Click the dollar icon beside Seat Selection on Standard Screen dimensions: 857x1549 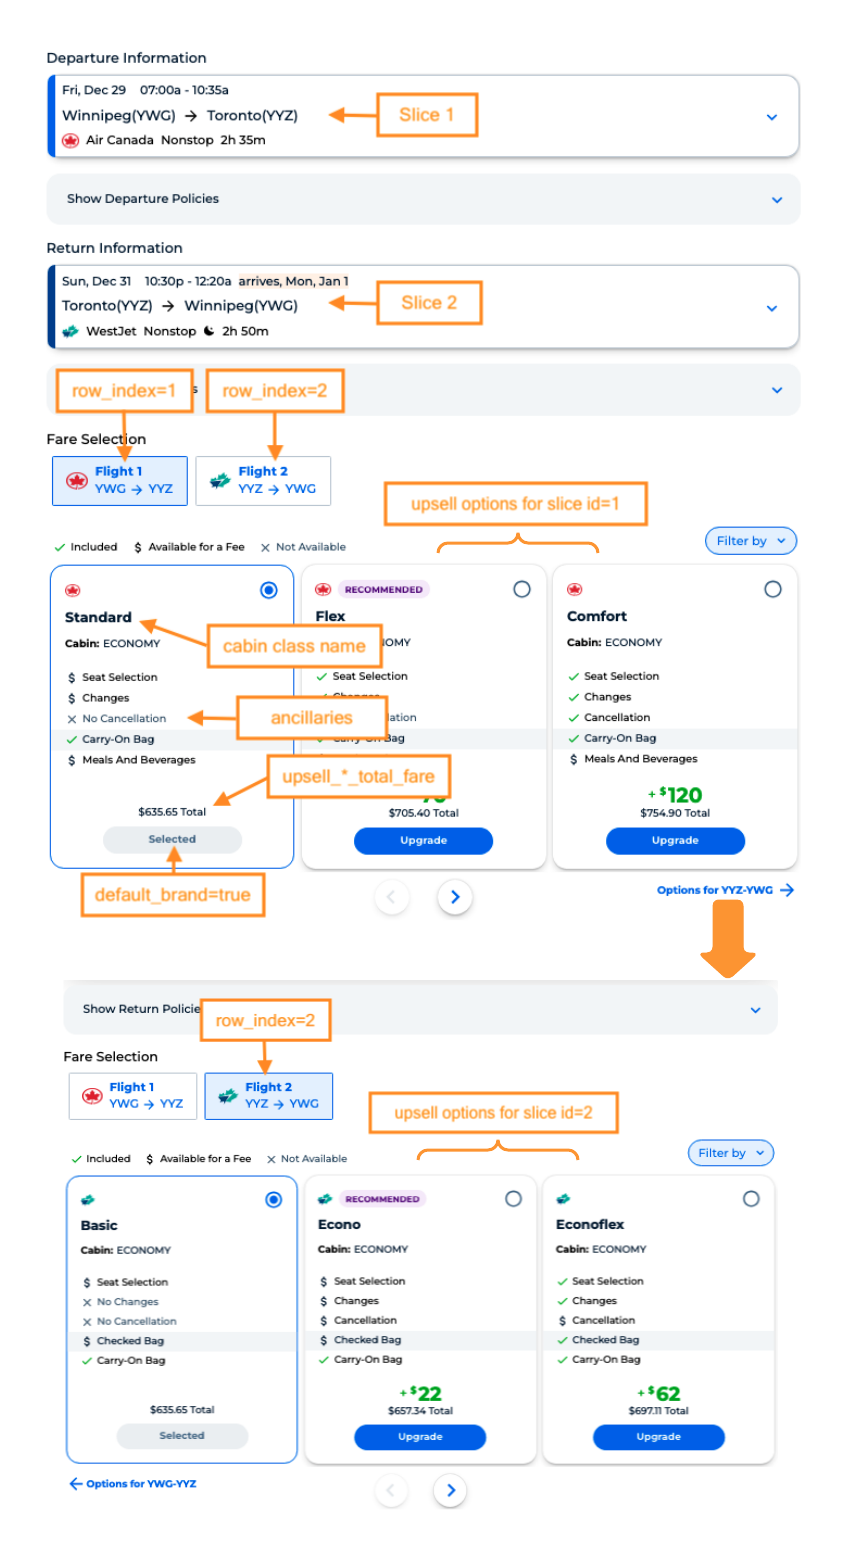pyautogui.click(x=70, y=676)
